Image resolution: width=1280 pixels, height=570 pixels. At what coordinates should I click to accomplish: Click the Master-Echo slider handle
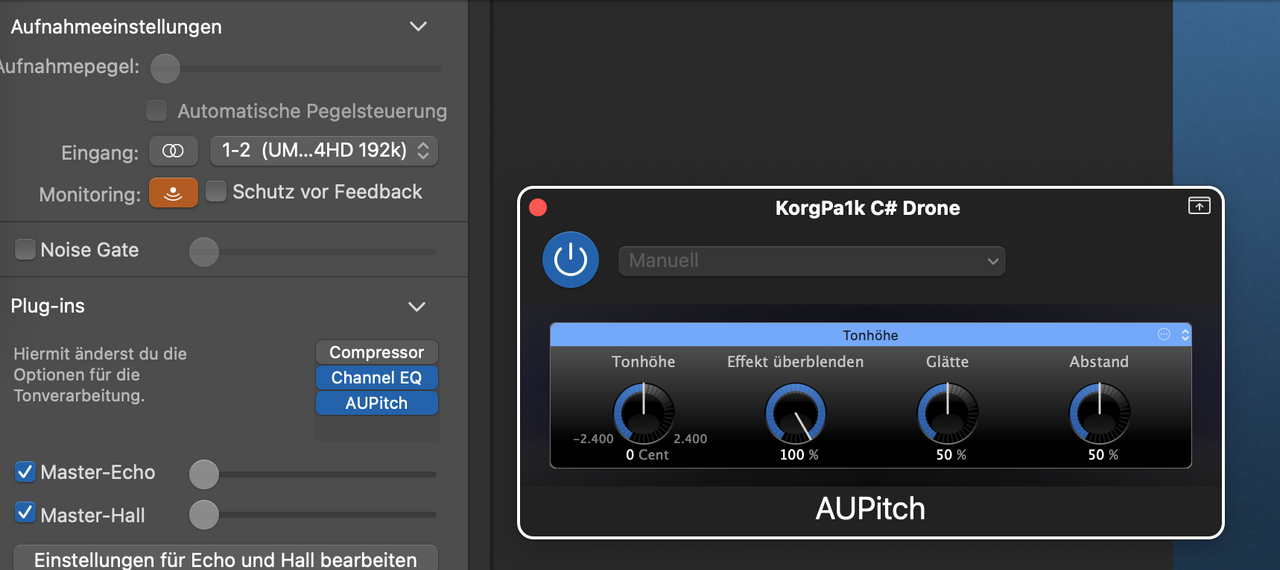[204, 473]
